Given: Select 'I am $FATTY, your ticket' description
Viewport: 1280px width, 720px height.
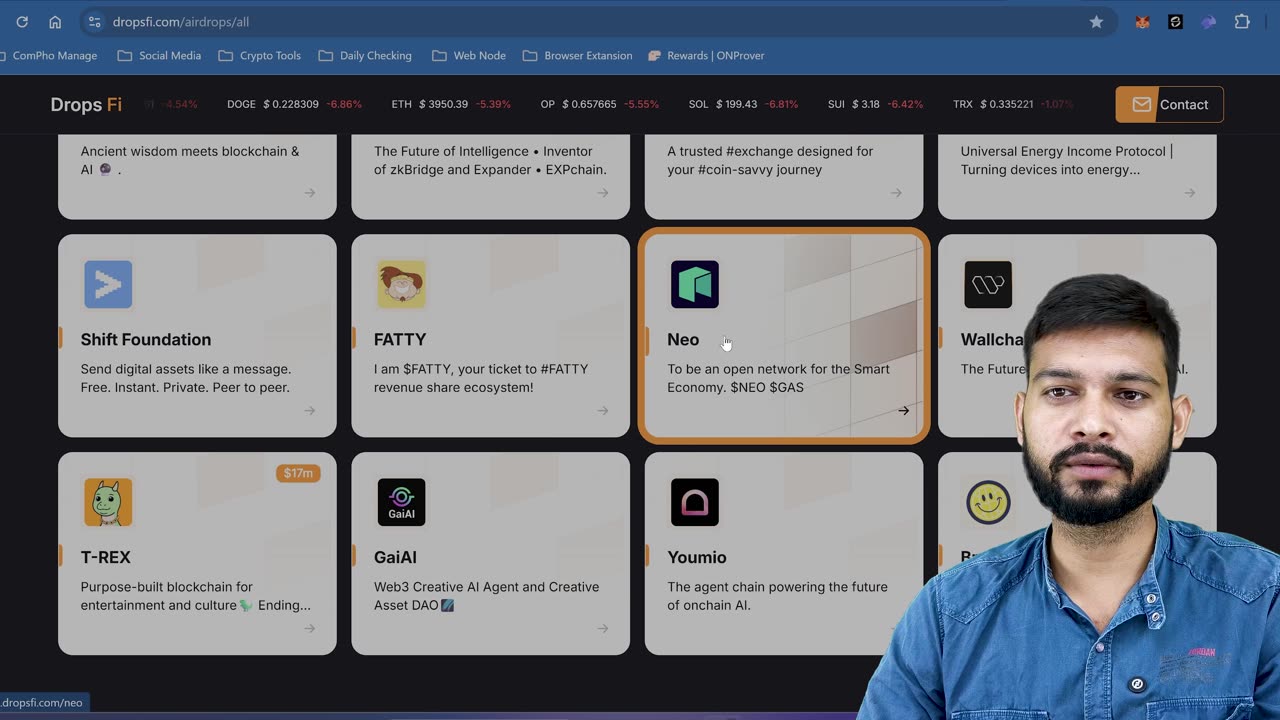Looking at the screenshot, I should (x=481, y=378).
